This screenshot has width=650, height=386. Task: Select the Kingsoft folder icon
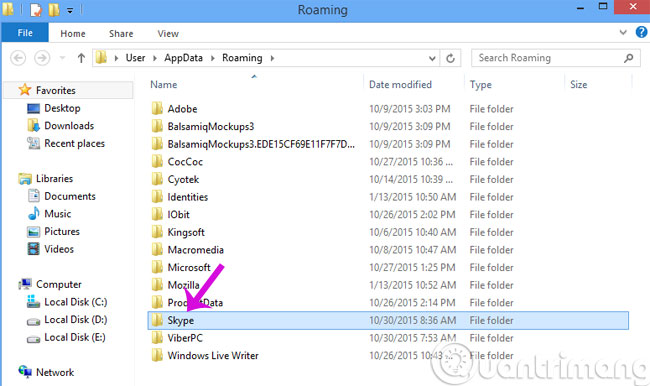coord(158,232)
